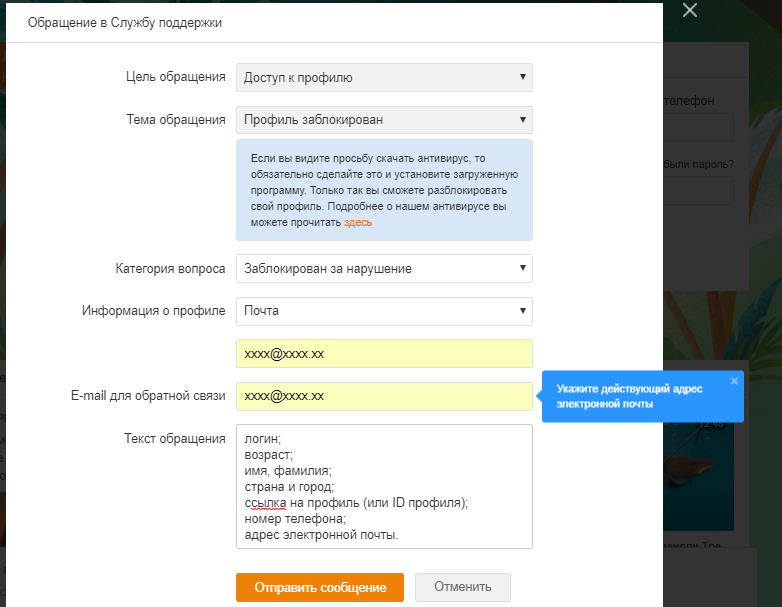
Task: Dismiss the blue email validation tooltip
Action: point(734,381)
